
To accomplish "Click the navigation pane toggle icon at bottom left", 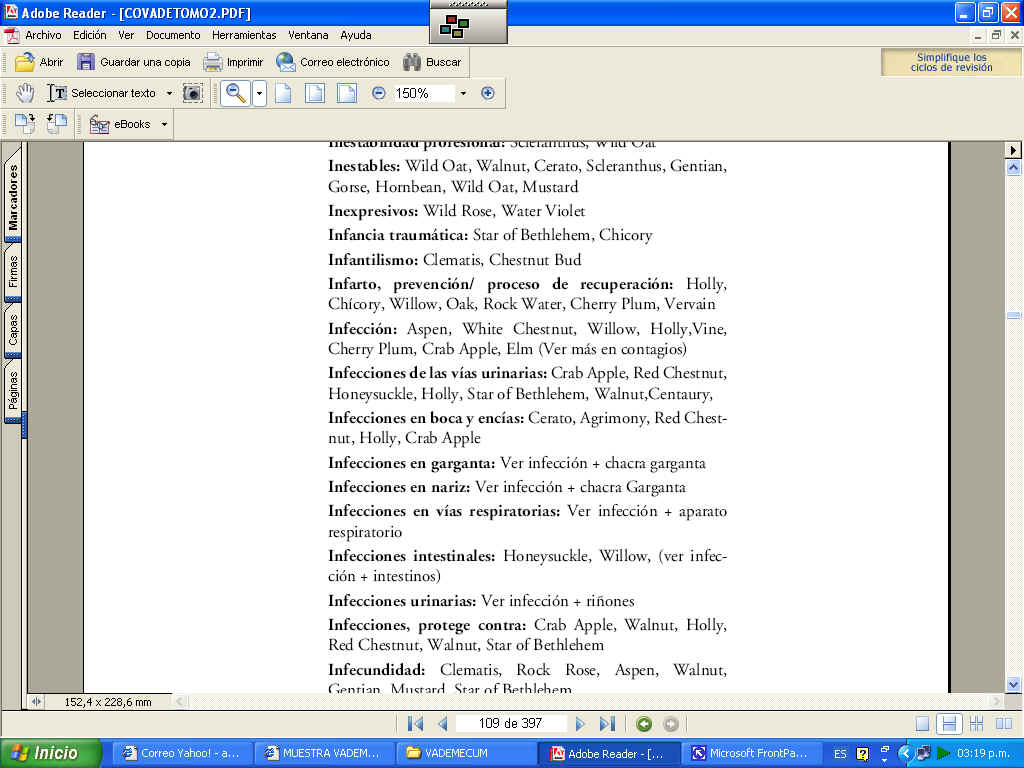I will pyautogui.click(x=36, y=702).
